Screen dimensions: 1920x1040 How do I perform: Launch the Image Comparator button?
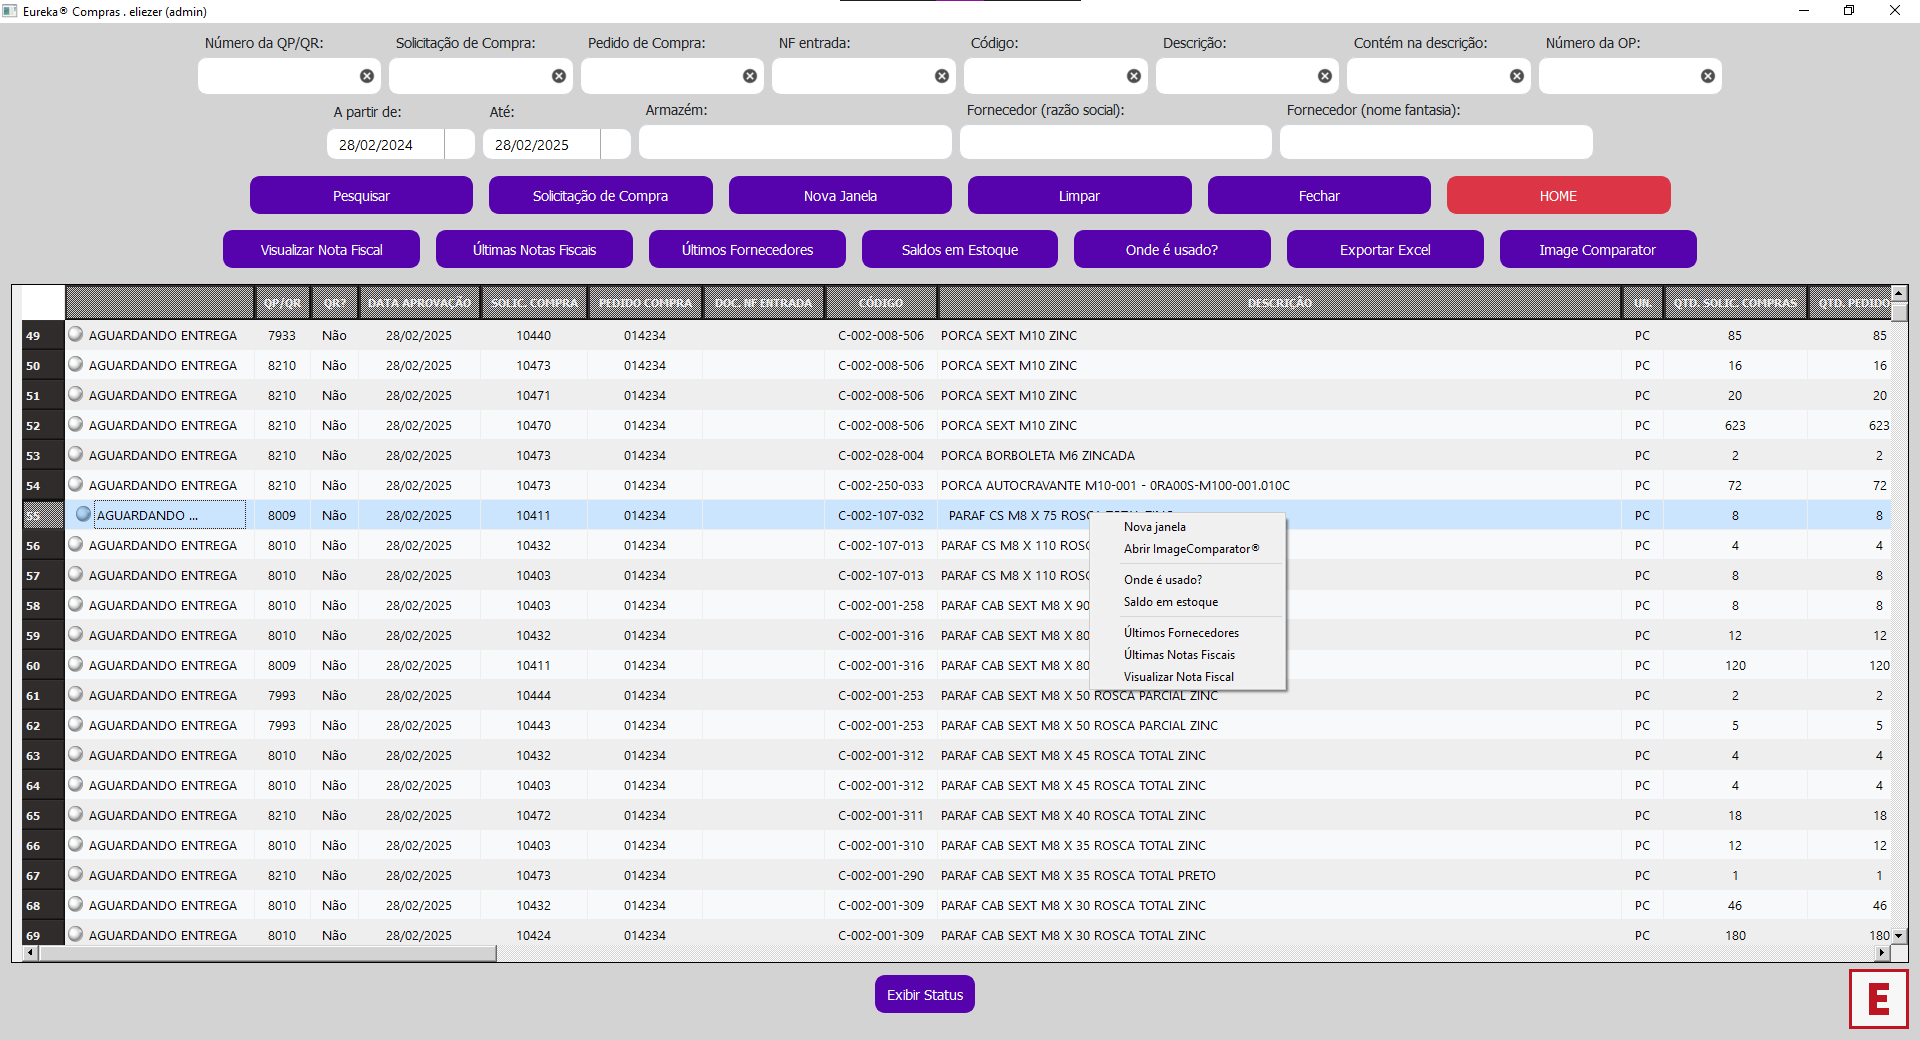coord(1598,249)
